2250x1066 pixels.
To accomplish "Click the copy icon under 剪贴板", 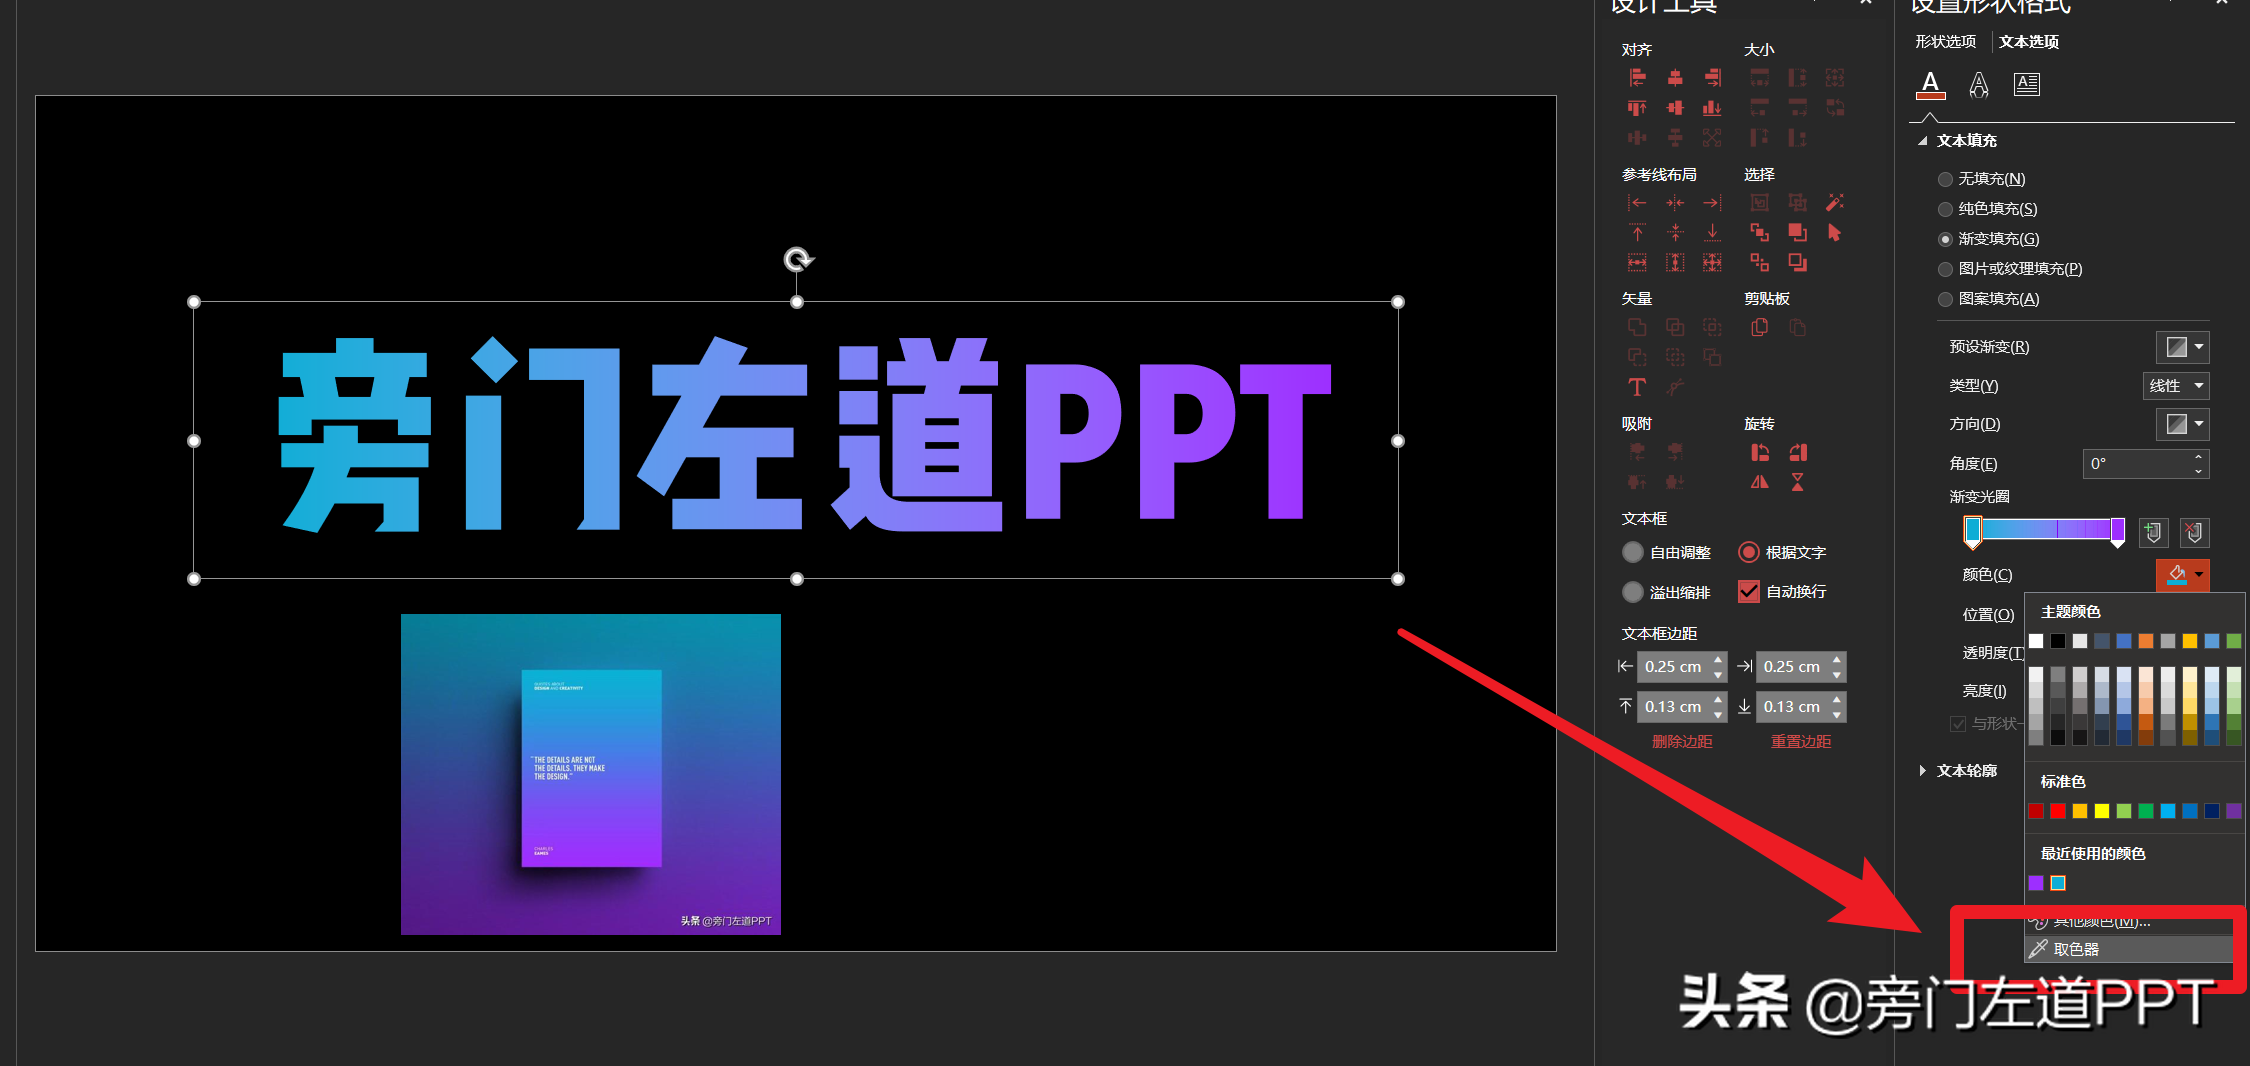I will tap(1760, 327).
